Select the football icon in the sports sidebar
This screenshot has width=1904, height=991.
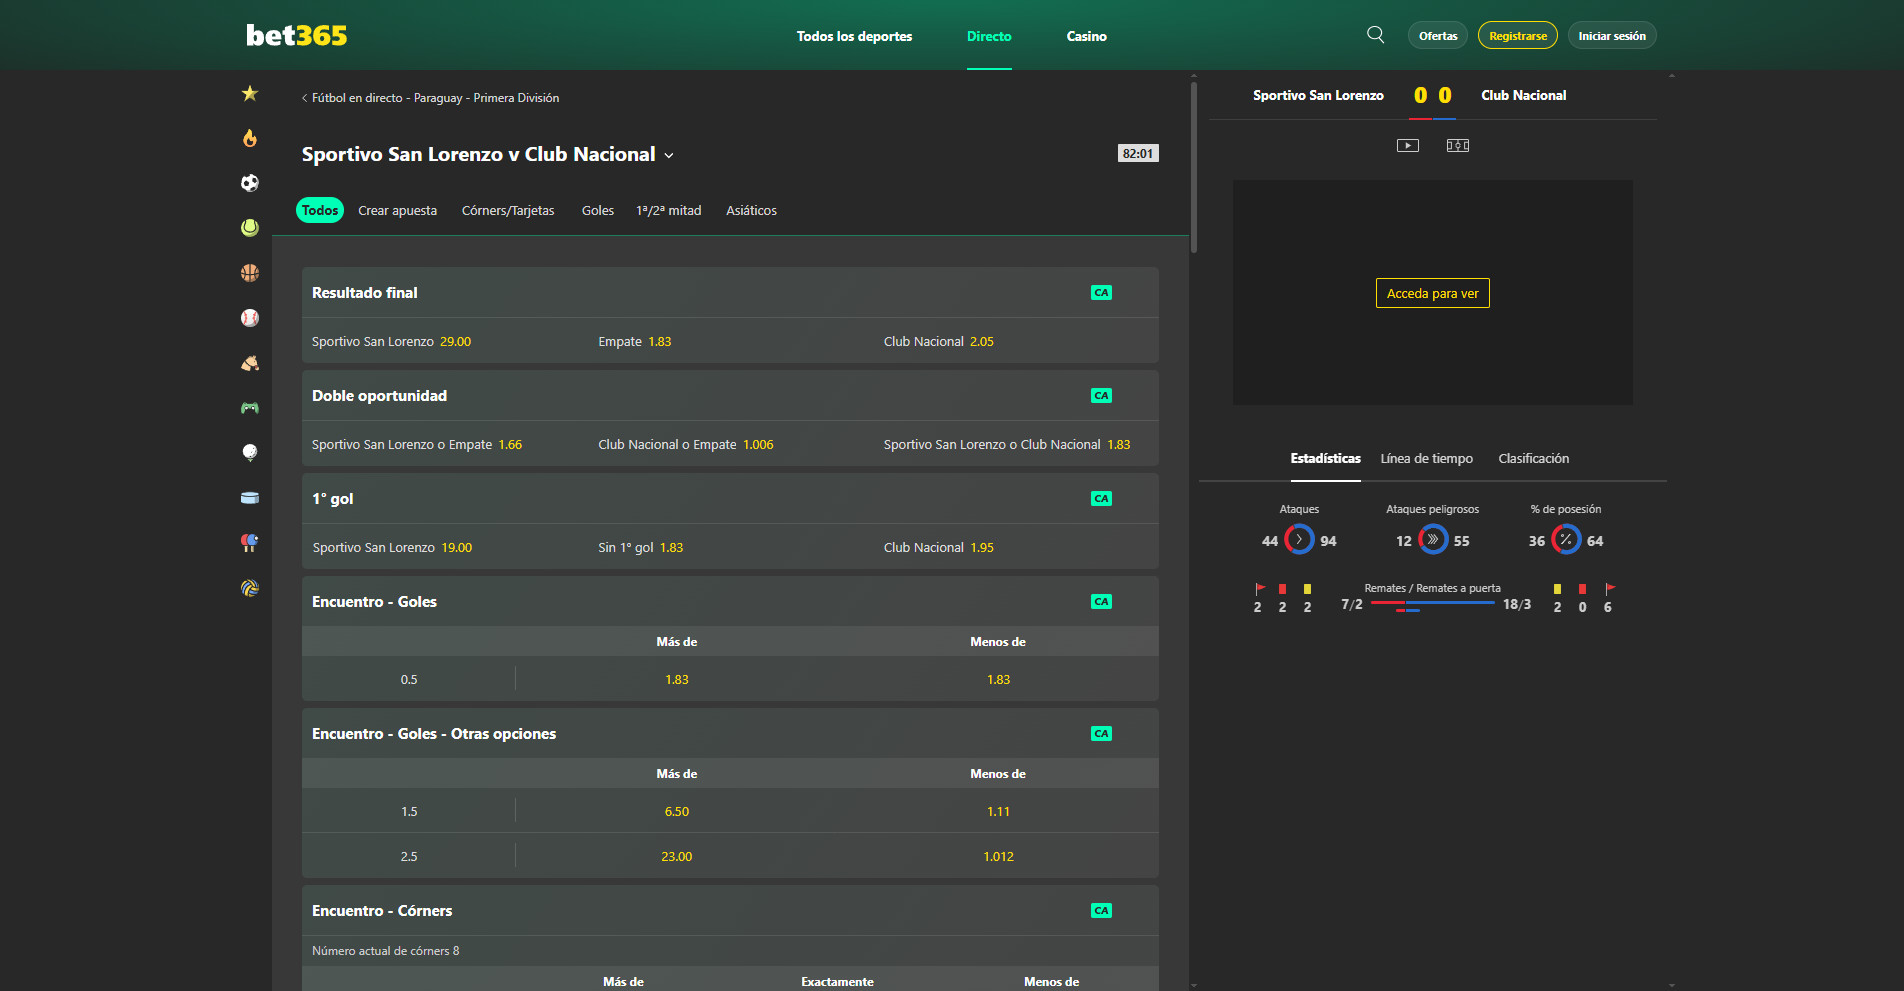click(x=250, y=183)
